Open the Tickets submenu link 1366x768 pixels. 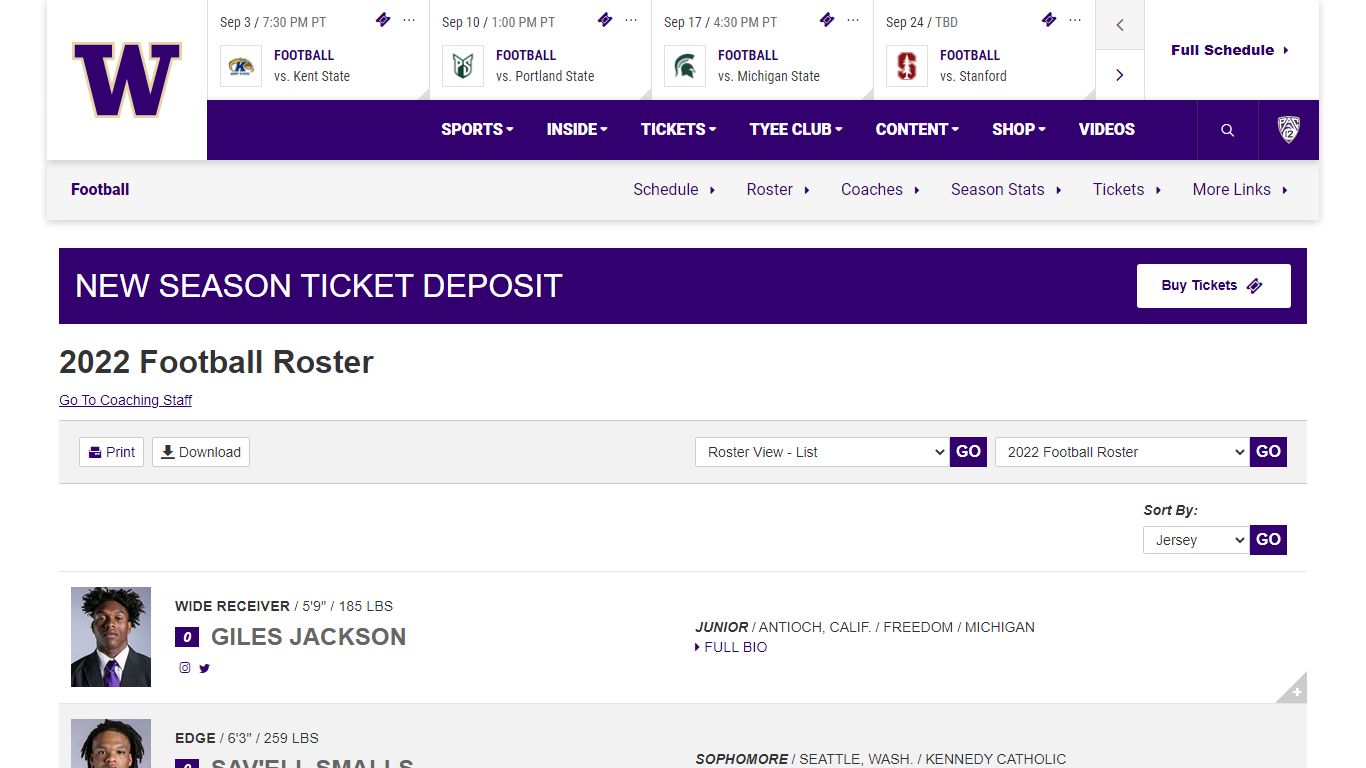(x=1127, y=189)
